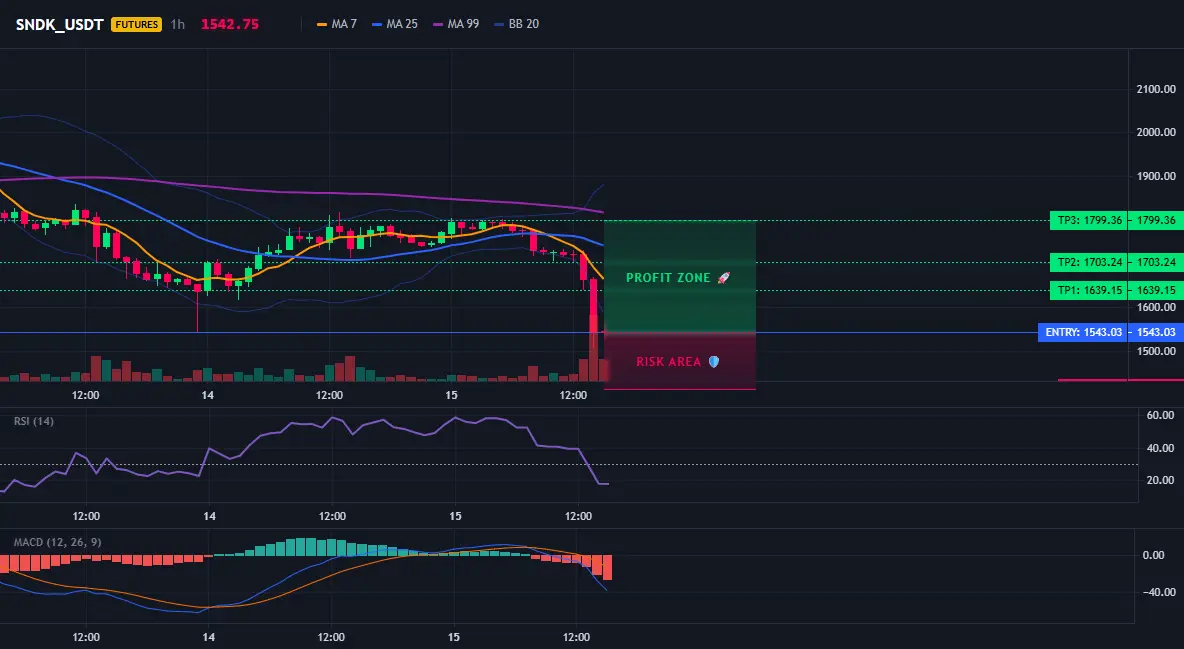Screen dimensions: 1184x649
Task: Click the TP3: 1799.36 price label
Action: 1088,221
